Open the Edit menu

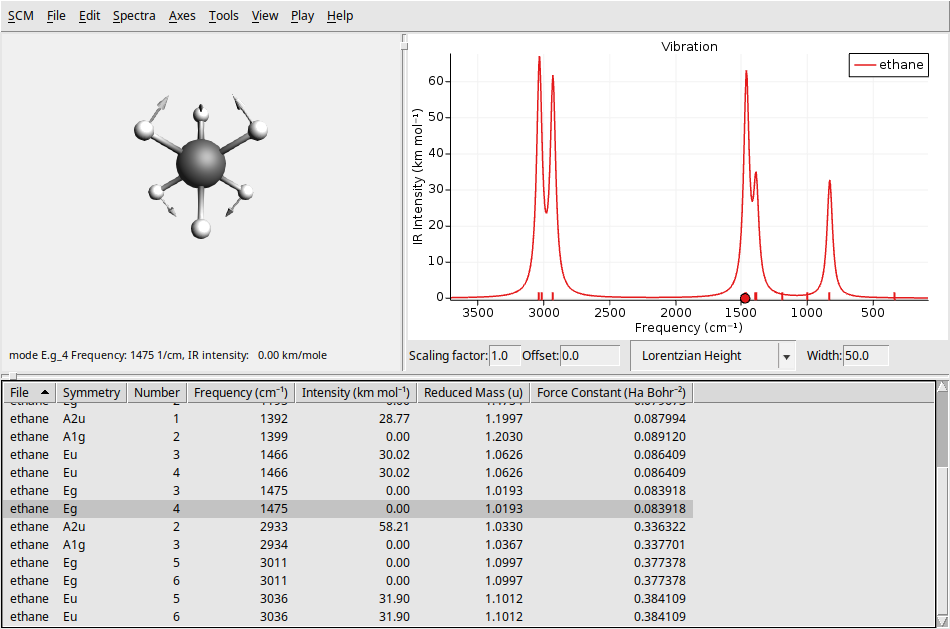(88, 15)
